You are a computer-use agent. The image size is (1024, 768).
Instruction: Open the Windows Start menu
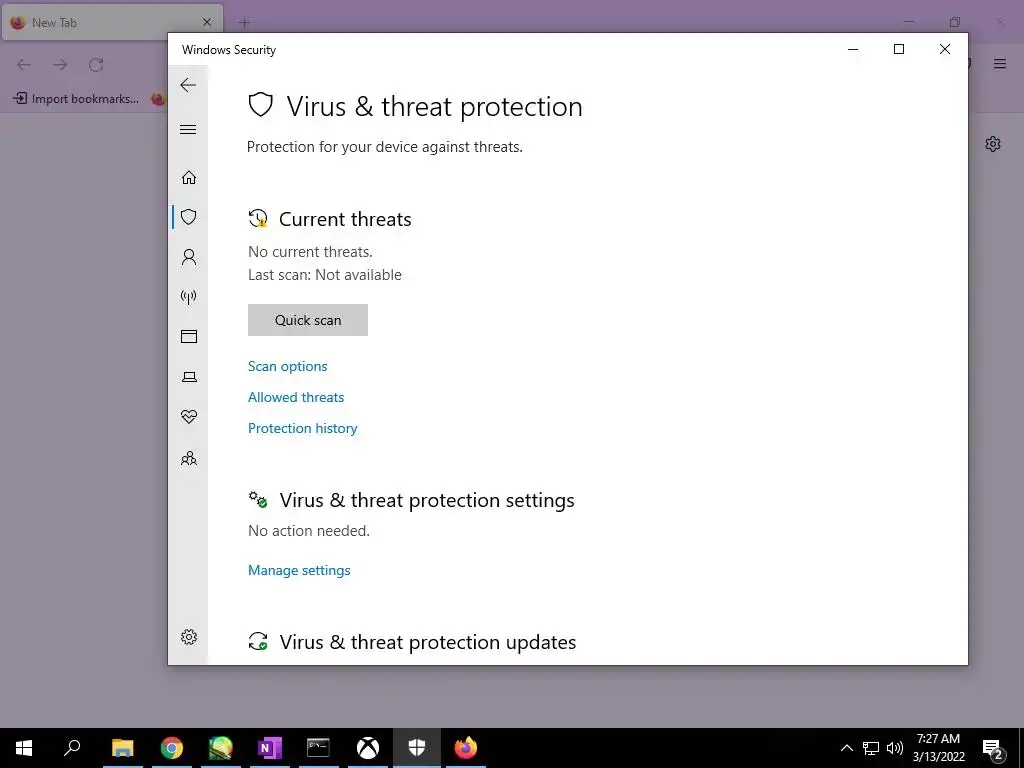[x=24, y=748]
